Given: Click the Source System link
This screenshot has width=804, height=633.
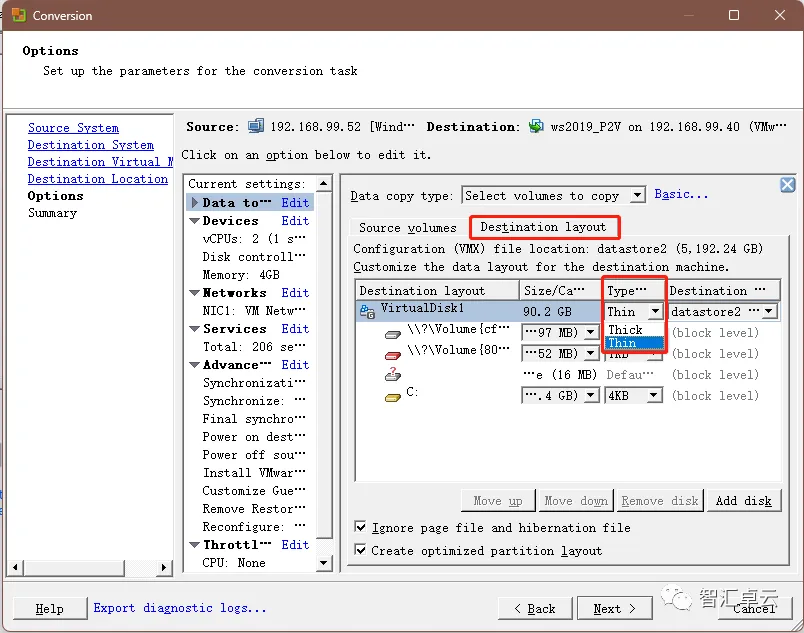Looking at the screenshot, I should (73, 128).
